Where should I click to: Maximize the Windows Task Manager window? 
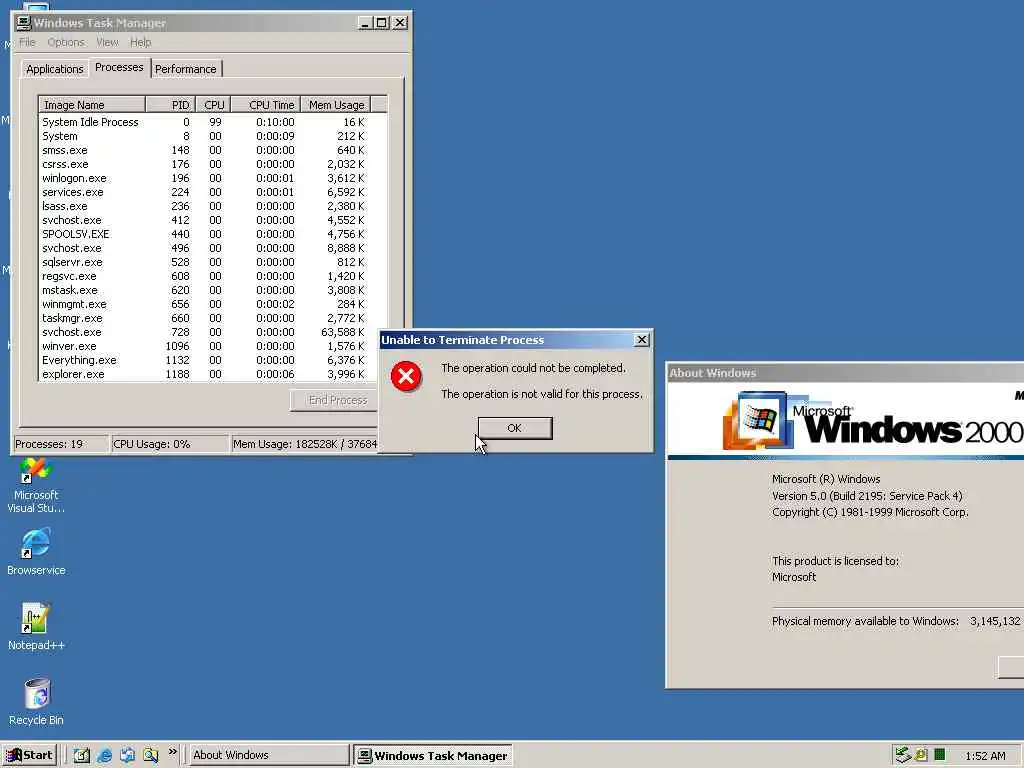pyautogui.click(x=382, y=23)
